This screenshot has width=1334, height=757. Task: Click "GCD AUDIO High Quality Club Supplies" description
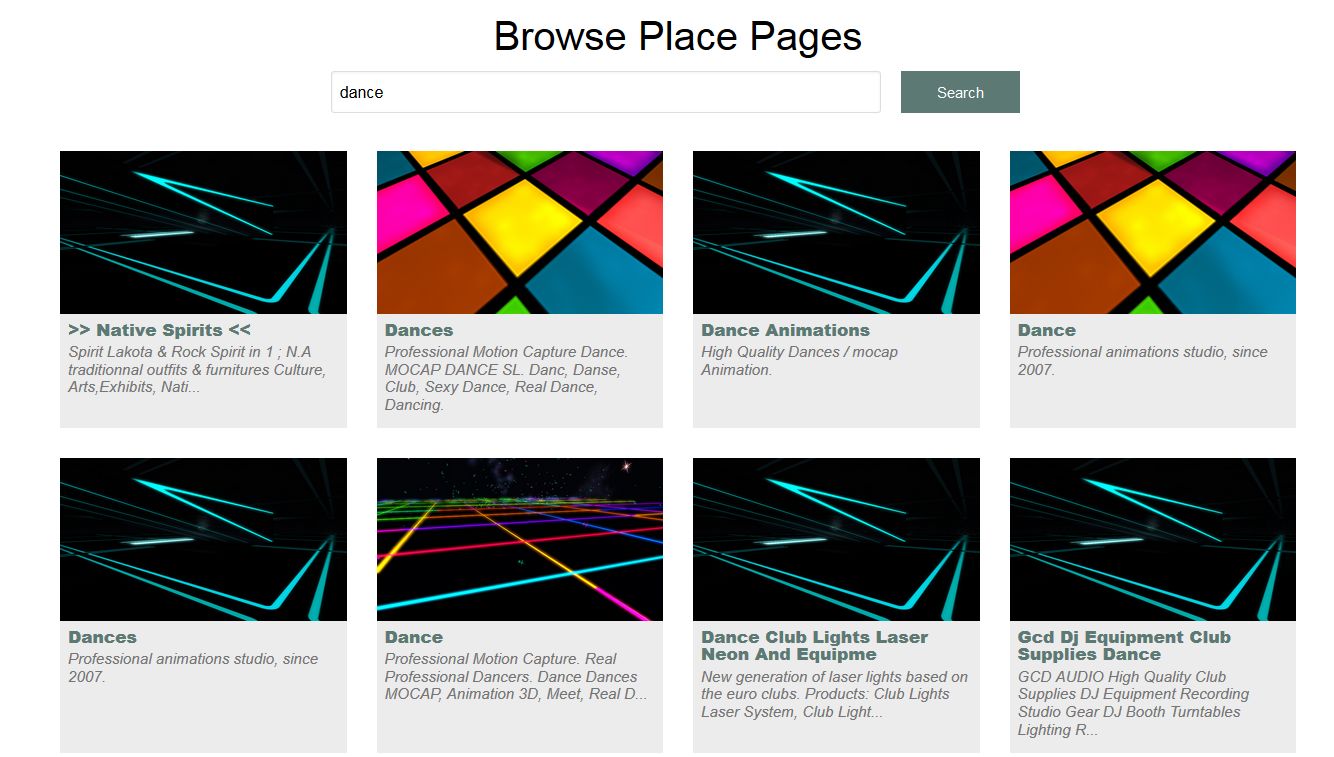point(1133,703)
